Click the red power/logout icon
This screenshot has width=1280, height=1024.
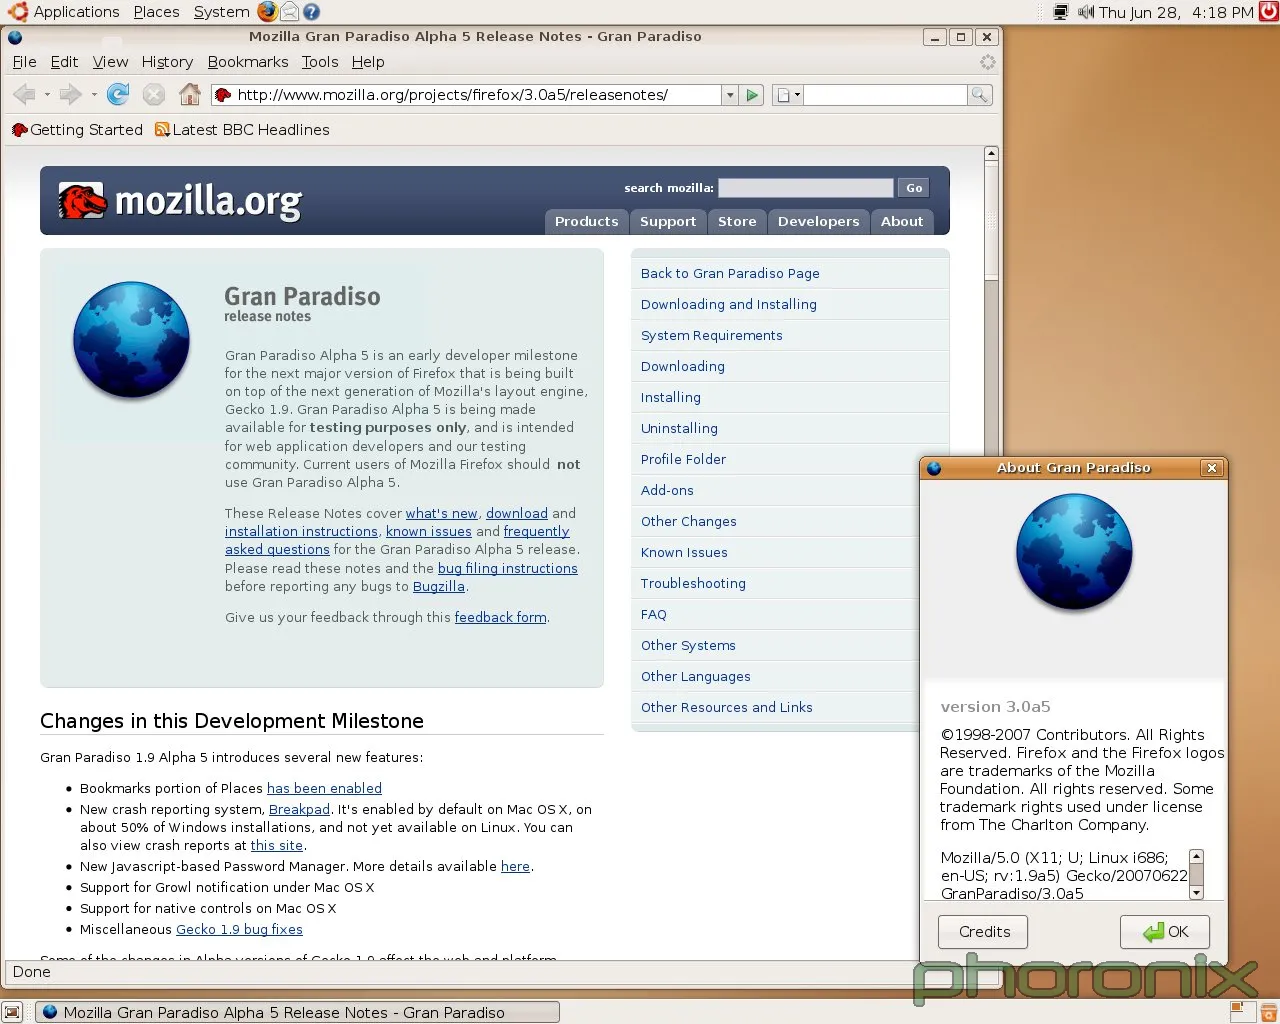click(1268, 12)
